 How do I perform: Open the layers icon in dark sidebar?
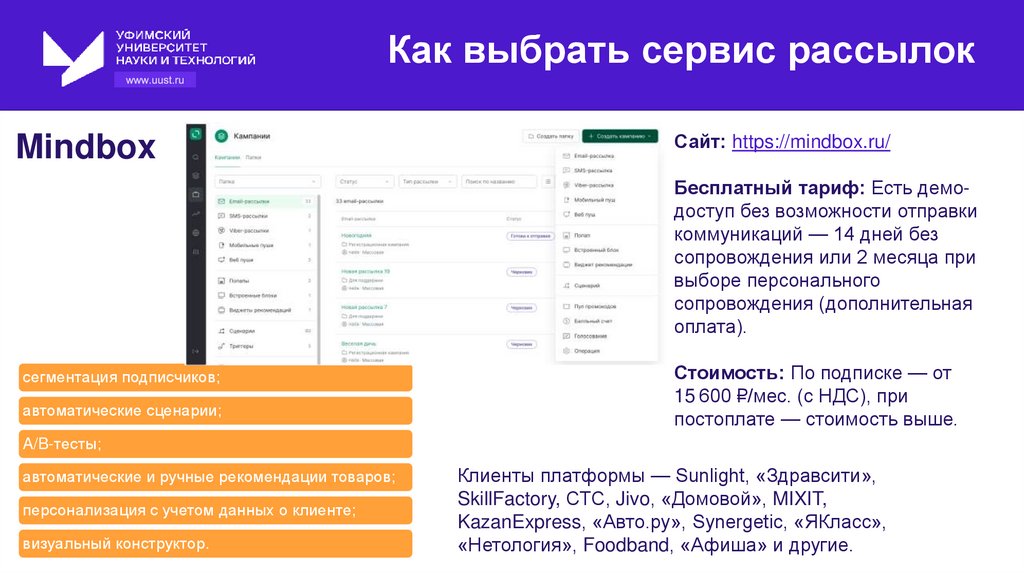pos(195,176)
